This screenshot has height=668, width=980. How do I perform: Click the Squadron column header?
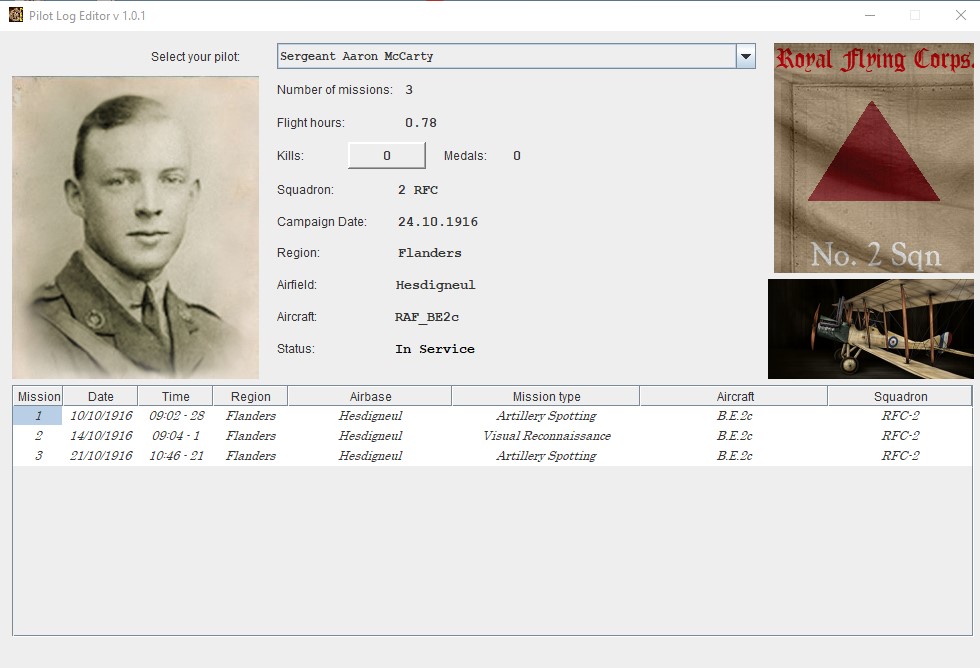click(x=900, y=396)
